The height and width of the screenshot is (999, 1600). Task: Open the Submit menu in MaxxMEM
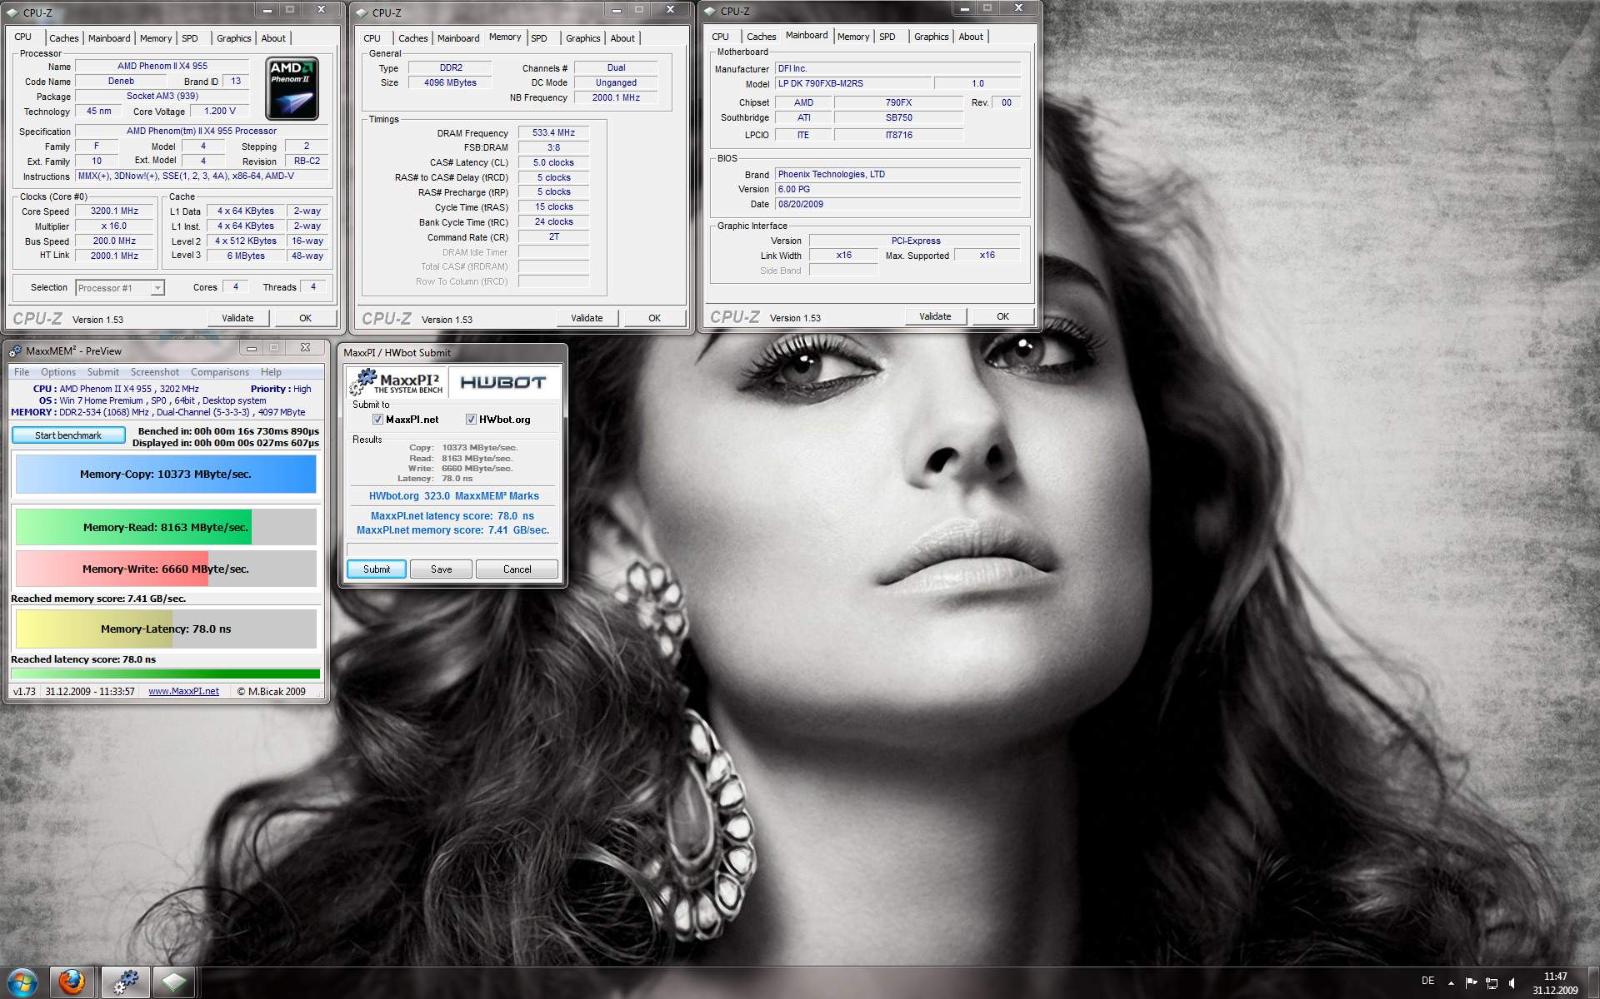(103, 372)
